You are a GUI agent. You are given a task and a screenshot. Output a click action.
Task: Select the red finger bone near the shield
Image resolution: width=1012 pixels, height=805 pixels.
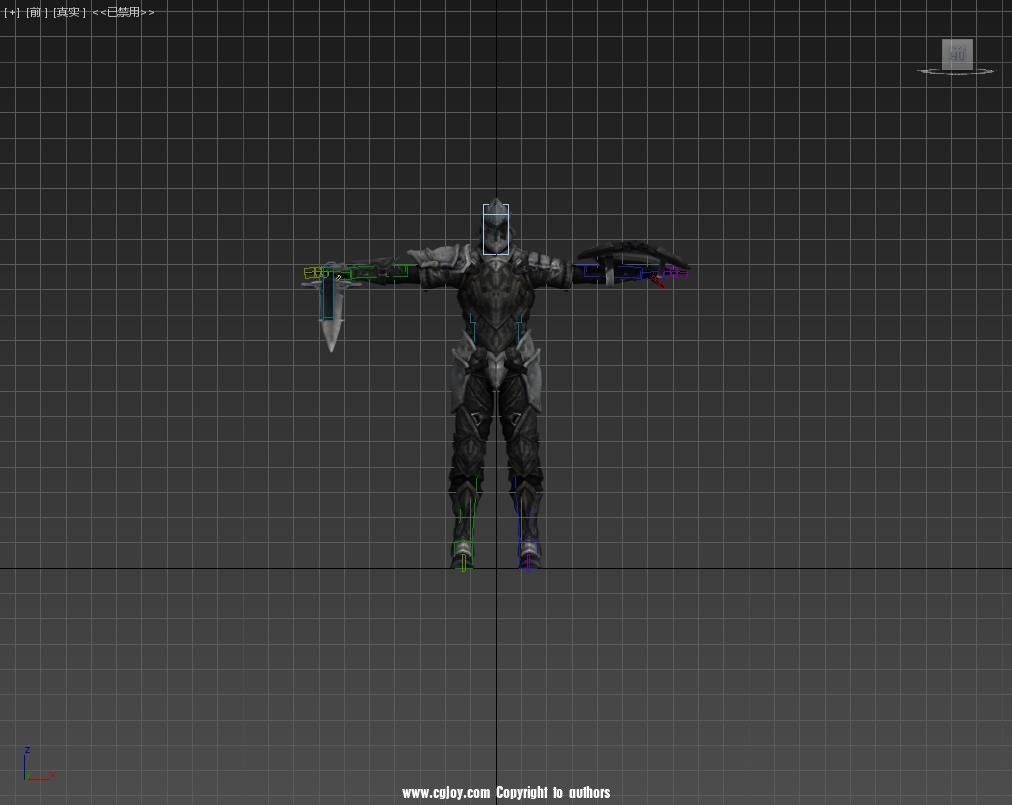tap(657, 282)
